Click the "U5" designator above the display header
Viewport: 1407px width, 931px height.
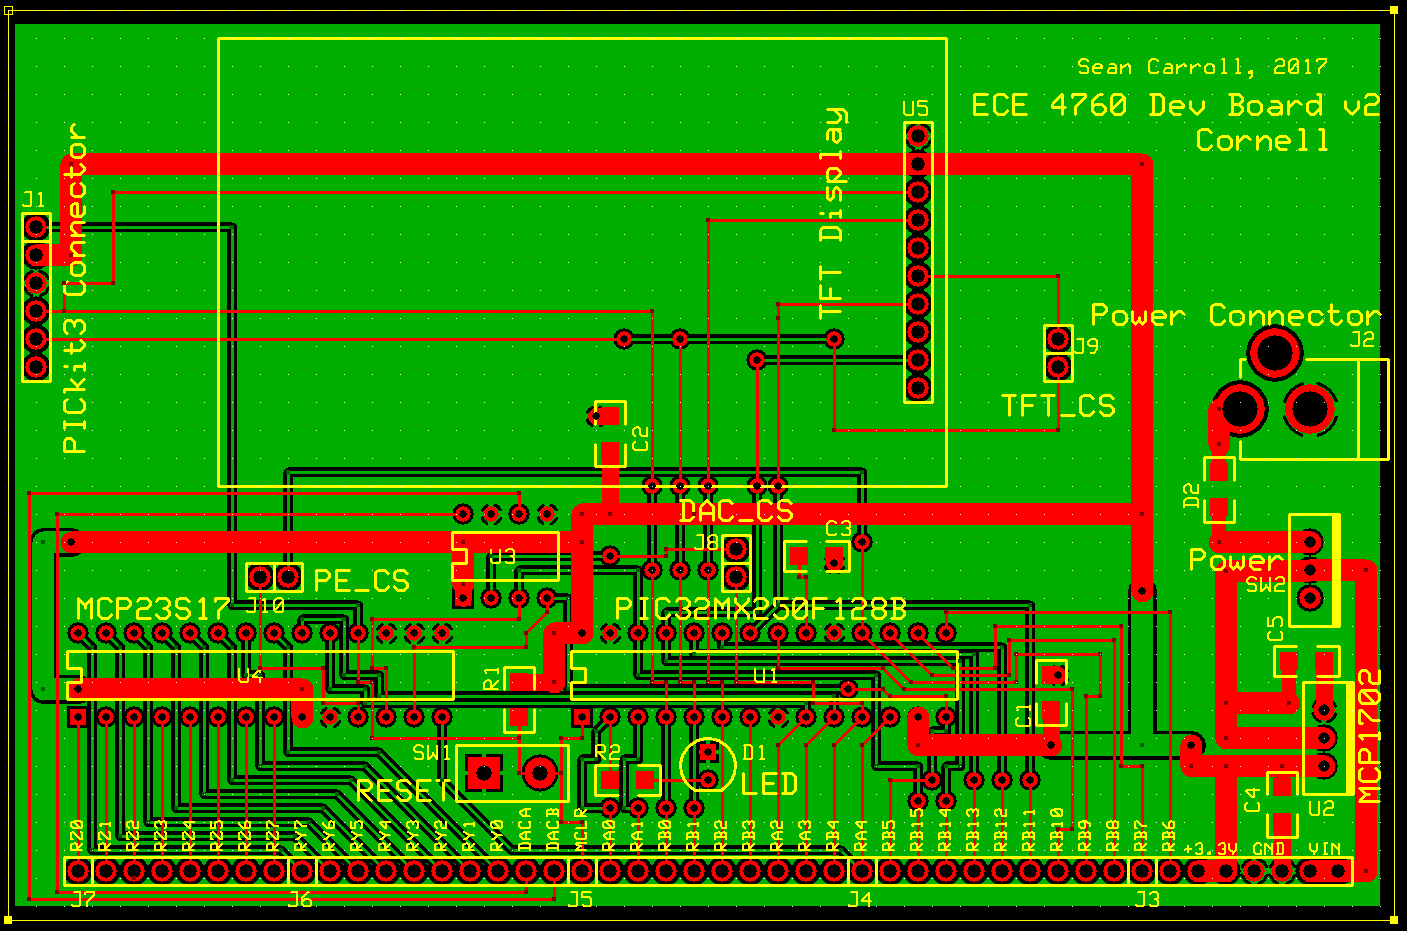point(915,108)
